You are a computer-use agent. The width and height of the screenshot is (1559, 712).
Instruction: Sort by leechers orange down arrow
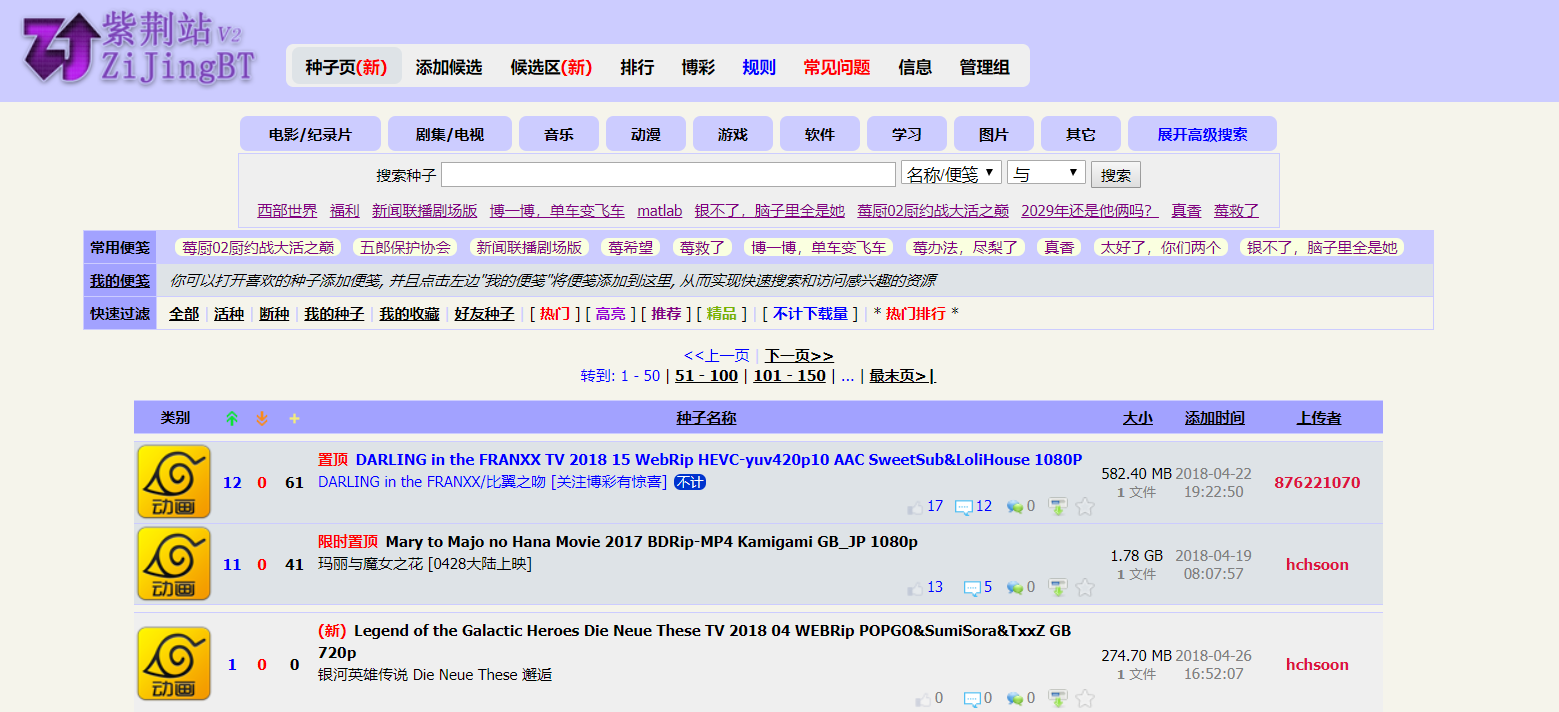(x=262, y=418)
